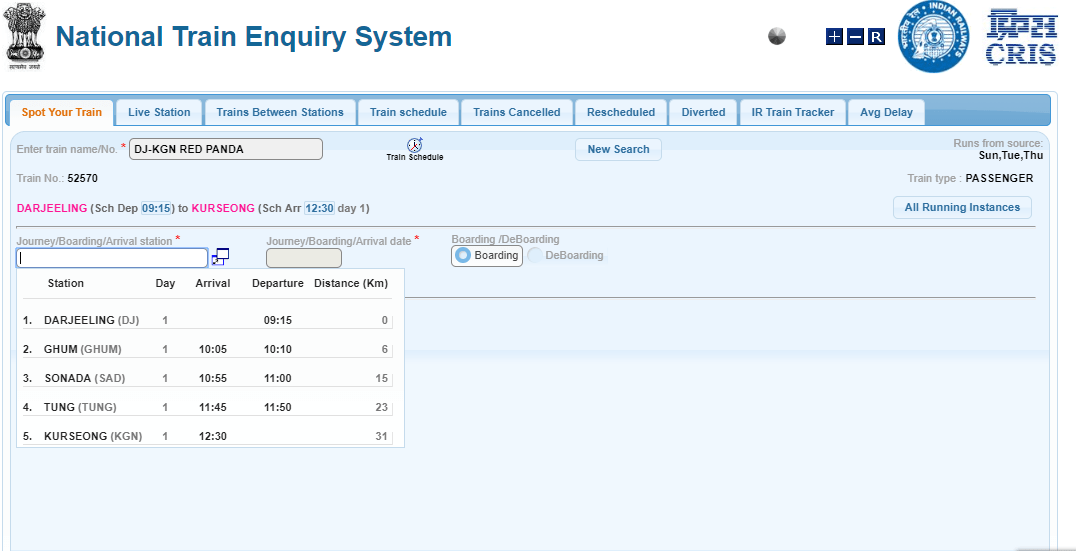Switch to the Live Station tab

tap(159, 113)
